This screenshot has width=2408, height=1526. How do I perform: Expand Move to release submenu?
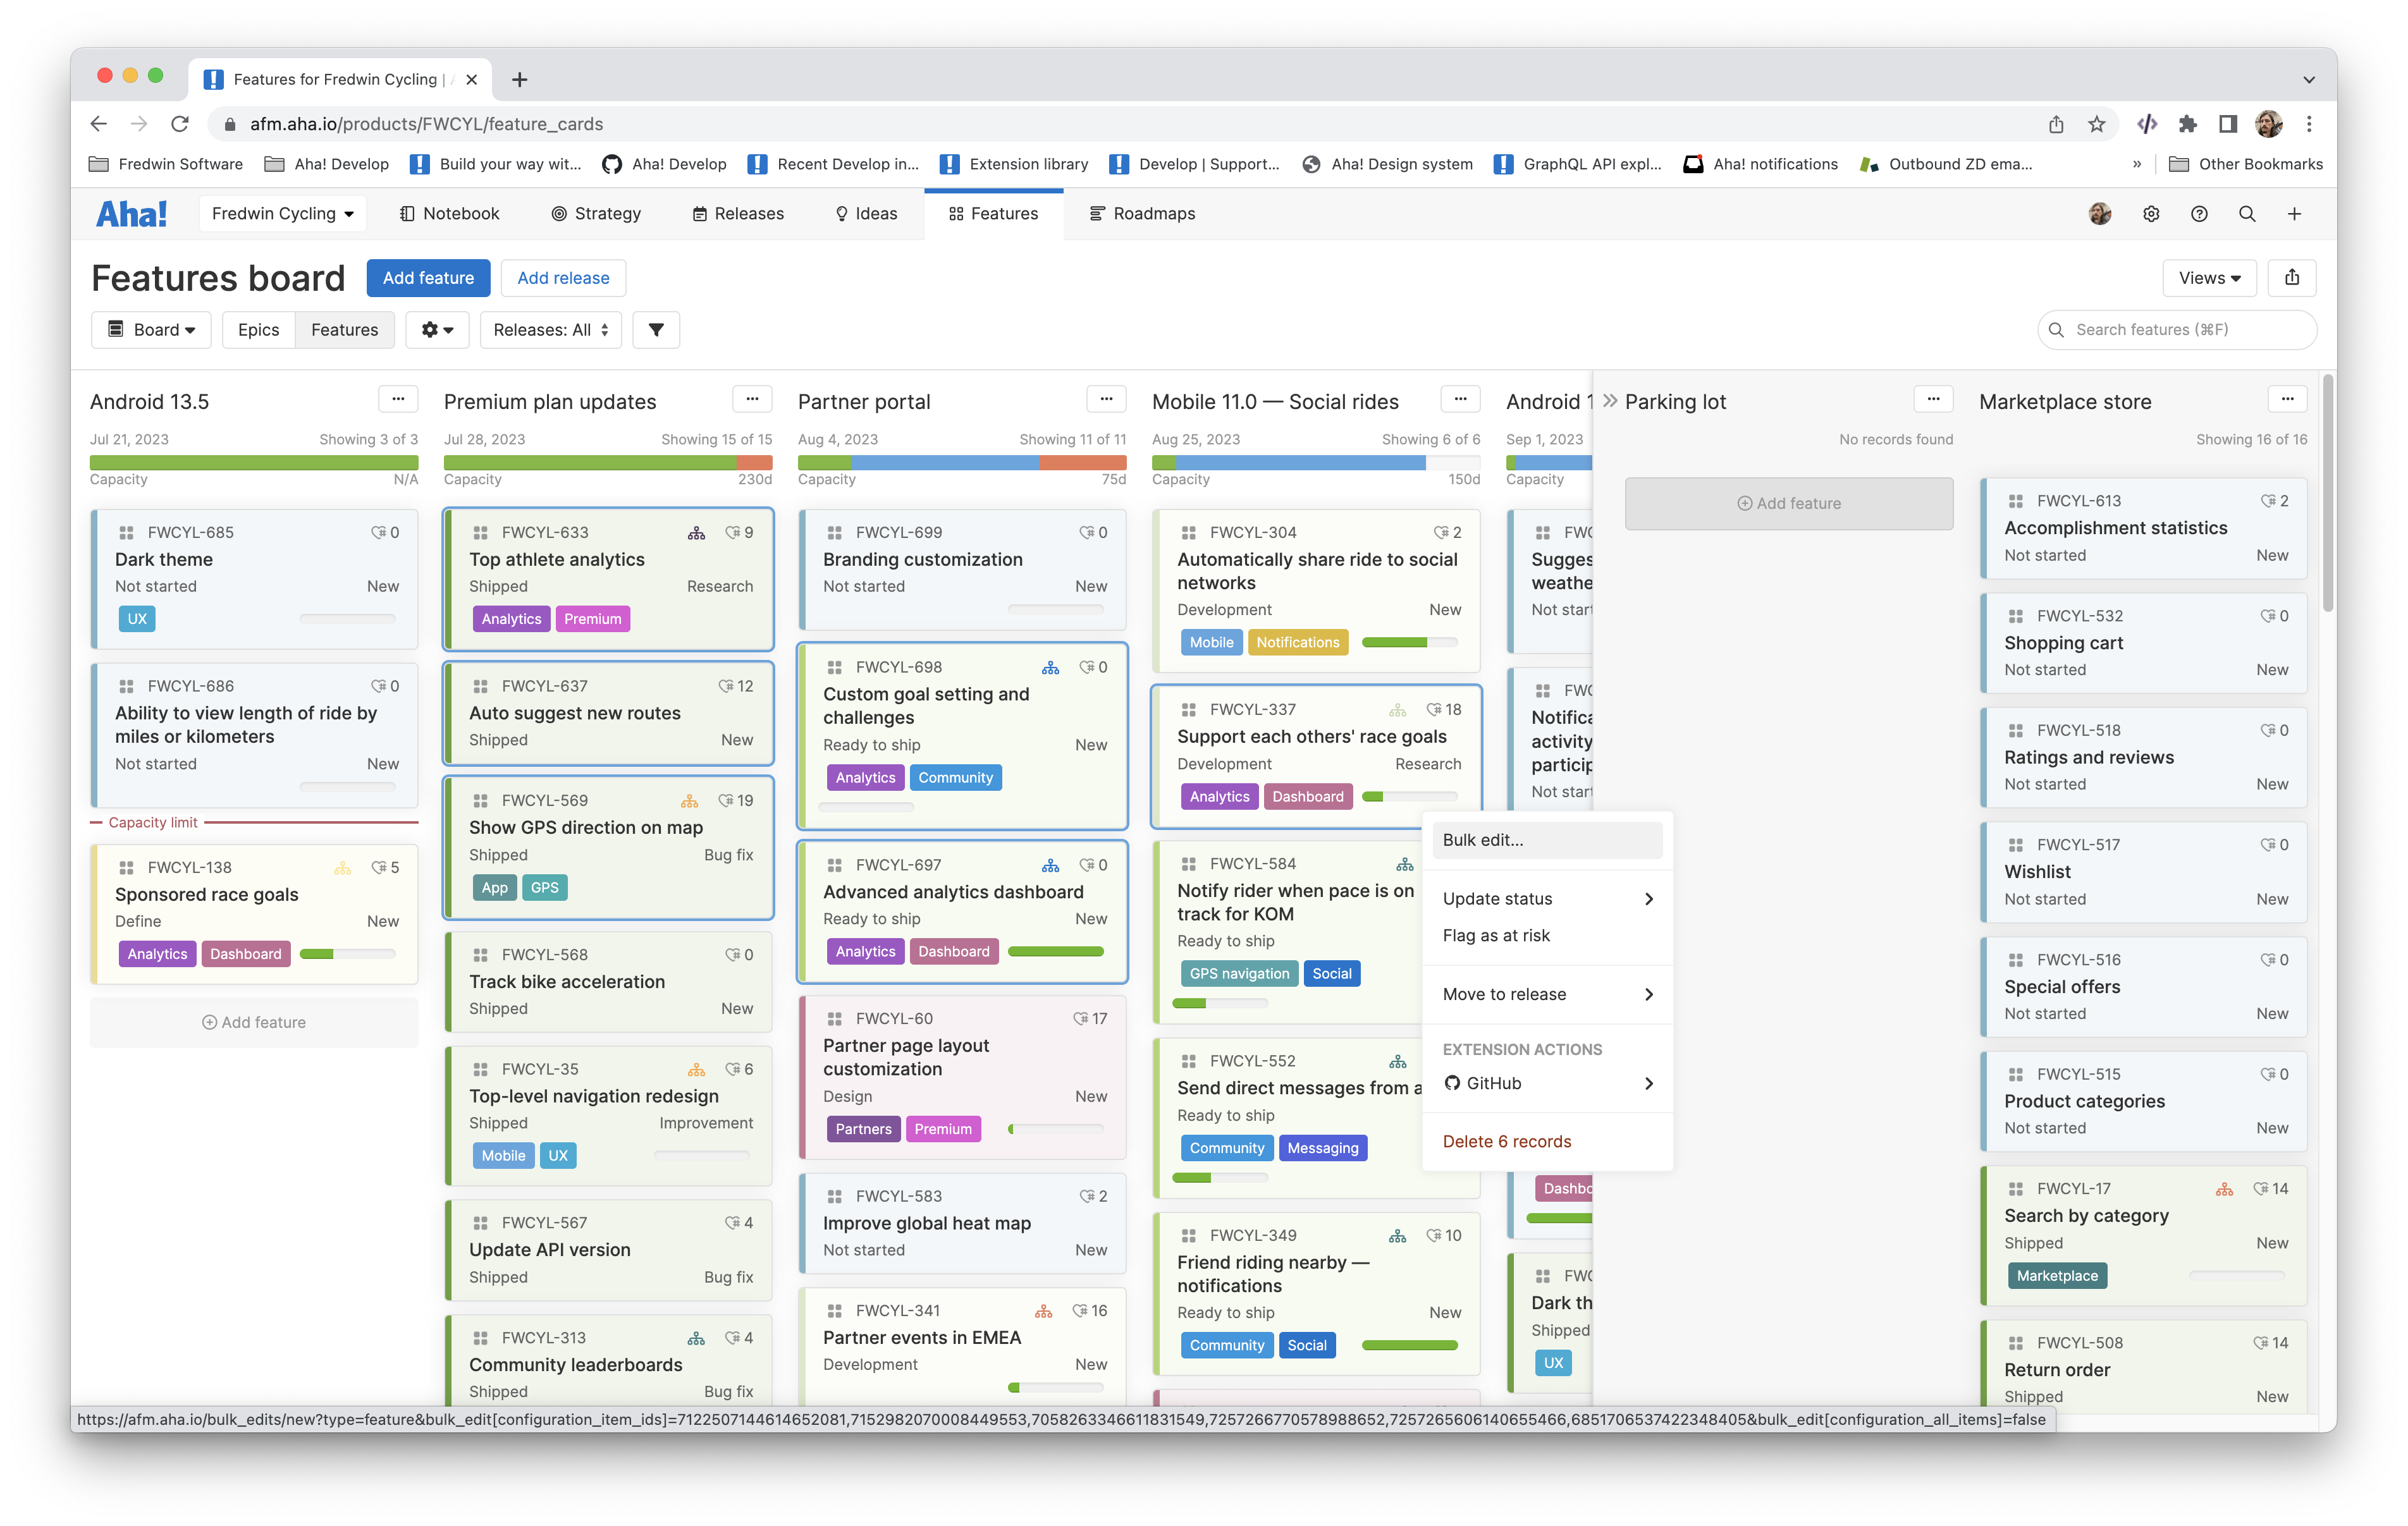pyautogui.click(x=1547, y=994)
